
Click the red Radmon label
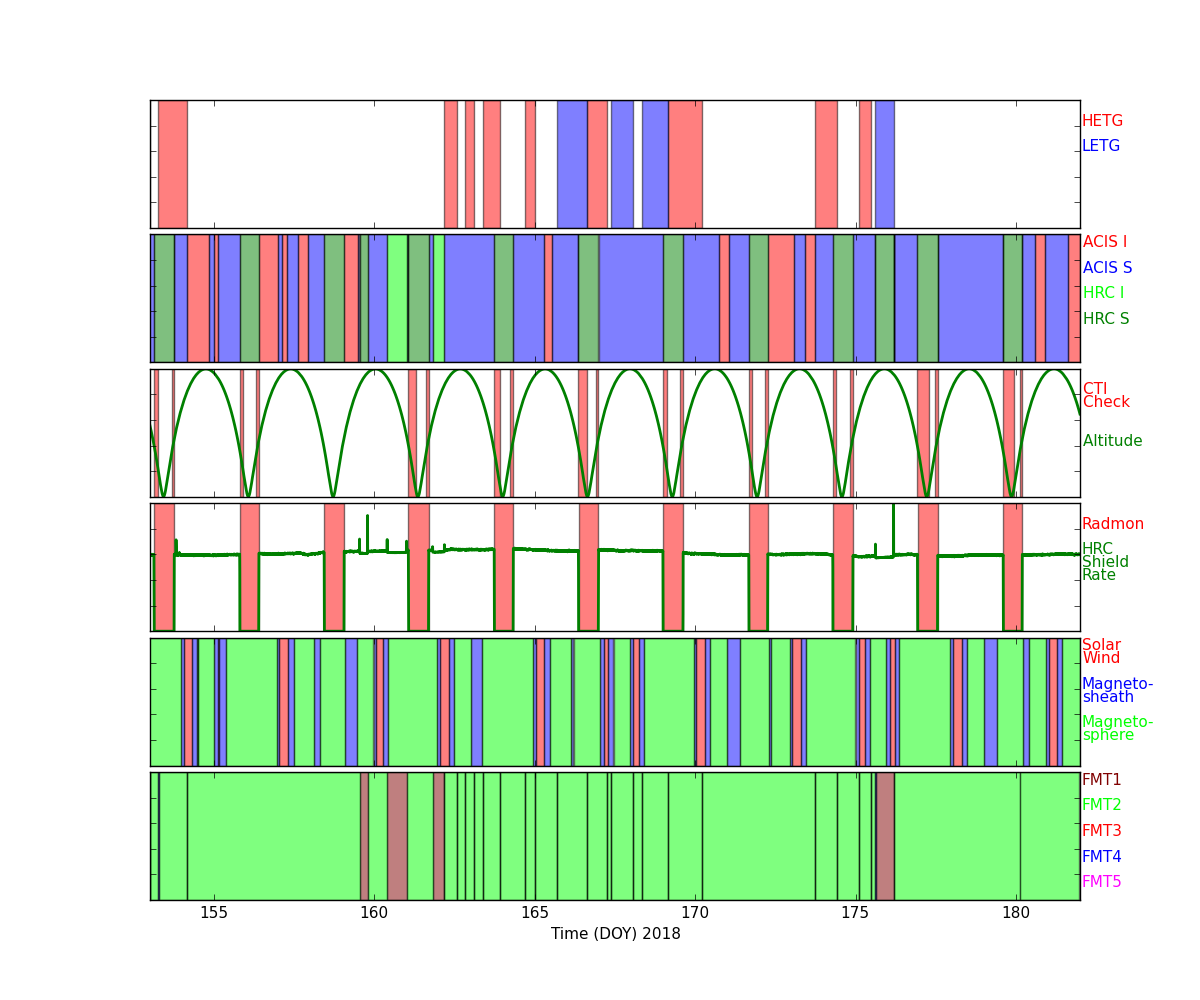[x=1112, y=524]
